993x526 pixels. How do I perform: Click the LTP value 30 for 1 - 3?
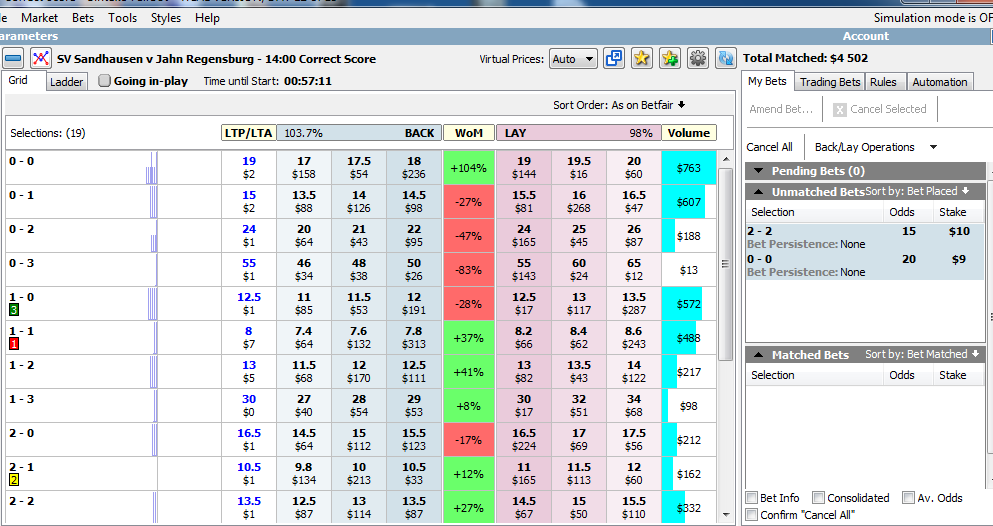pos(249,399)
